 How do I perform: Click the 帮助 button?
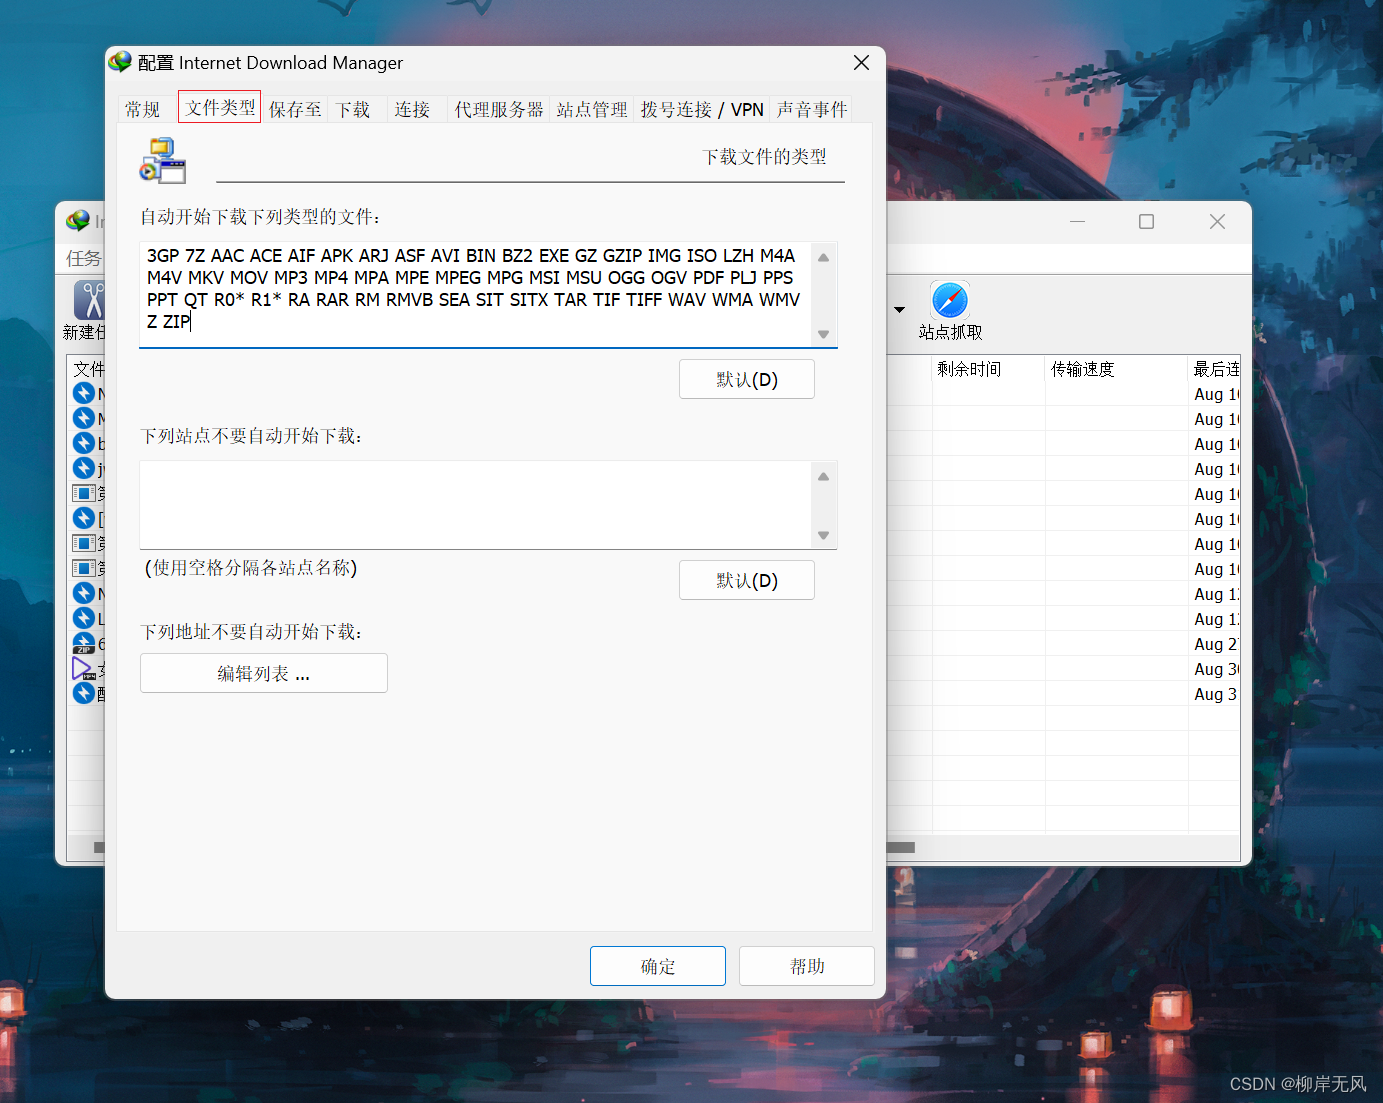807,966
